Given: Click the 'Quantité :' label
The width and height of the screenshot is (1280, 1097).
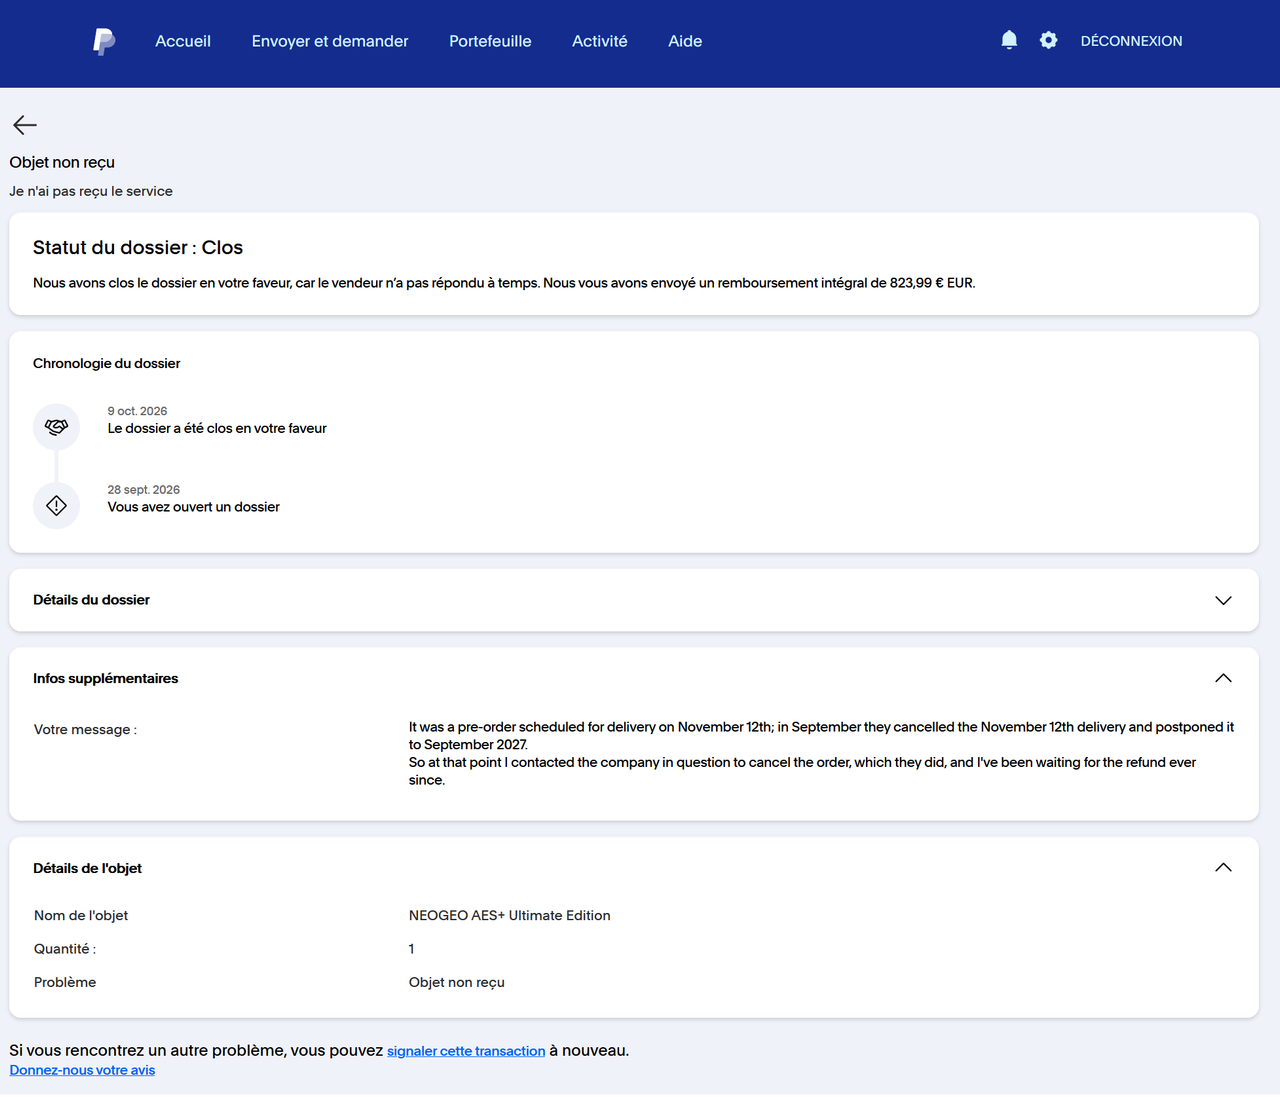Looking at the screenshot, I should [65, 949].
